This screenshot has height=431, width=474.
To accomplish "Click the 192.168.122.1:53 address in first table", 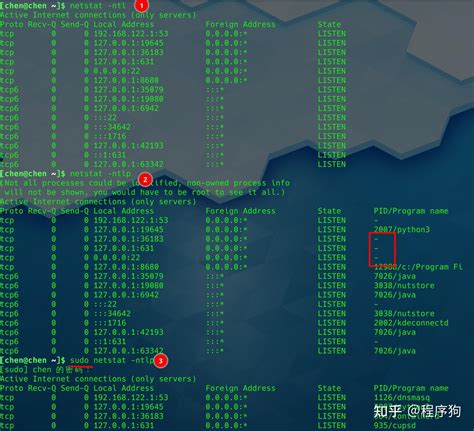I will (x=131, y=33).
